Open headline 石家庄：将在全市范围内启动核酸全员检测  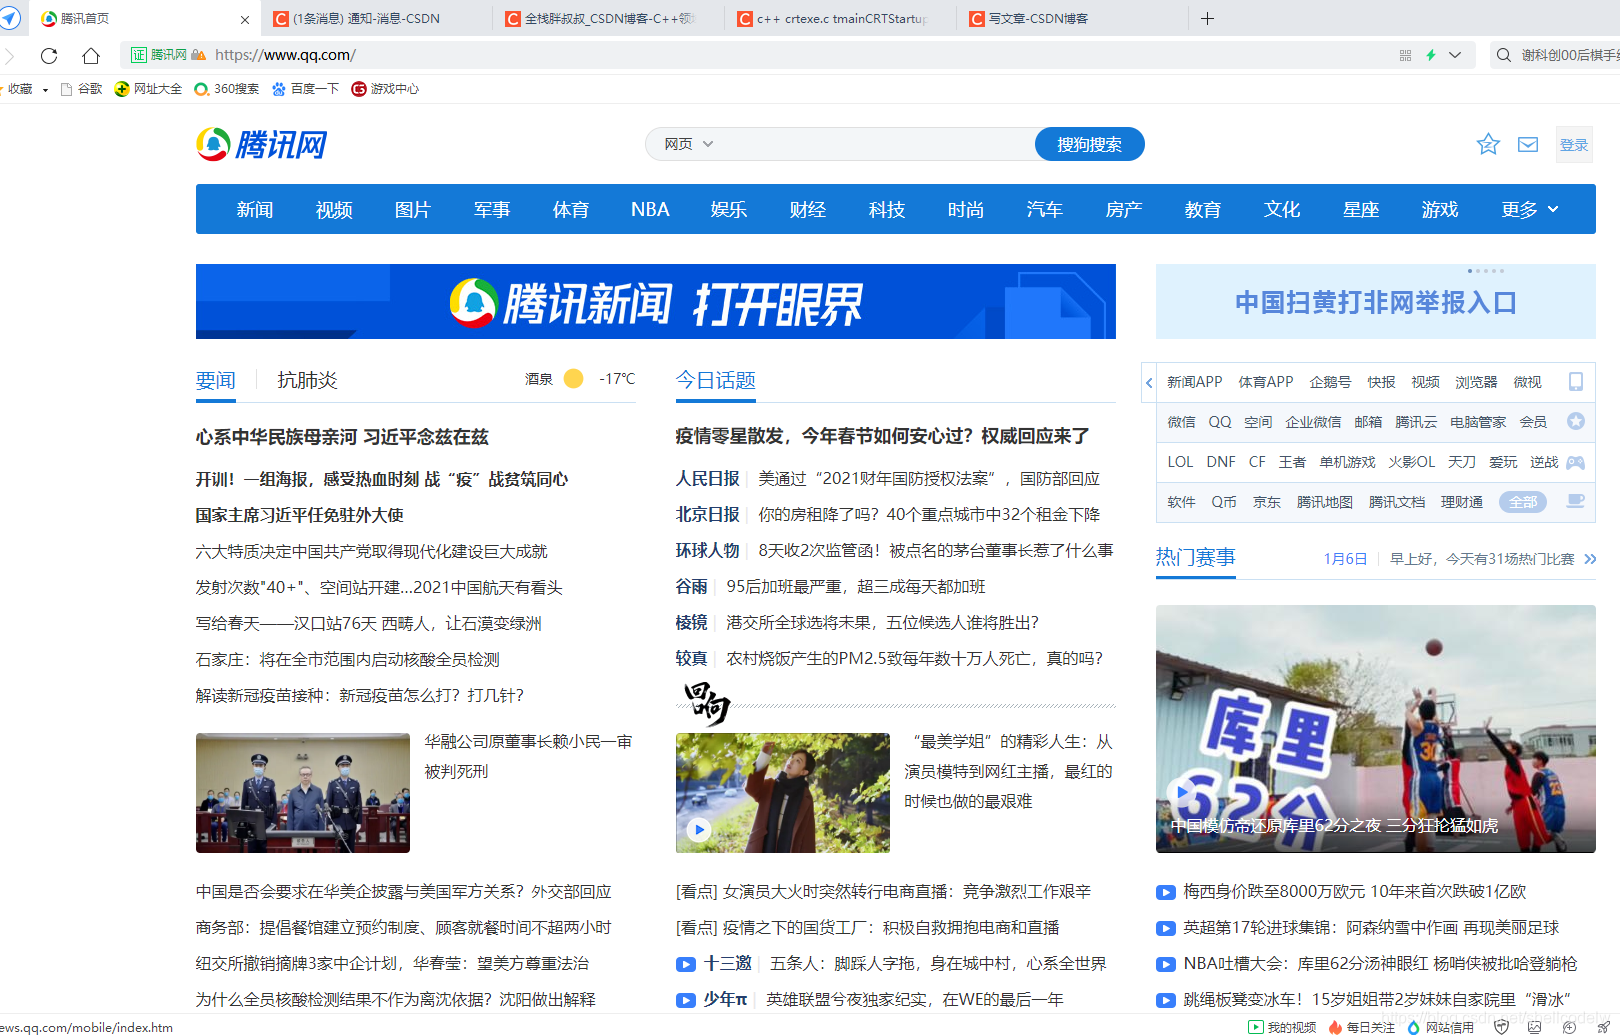(348, 659)
